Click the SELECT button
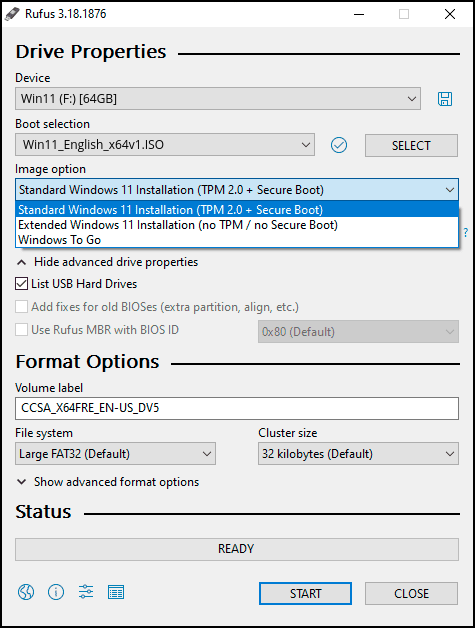The width and height of the screenshot is (475, 628). click(411, 145)
